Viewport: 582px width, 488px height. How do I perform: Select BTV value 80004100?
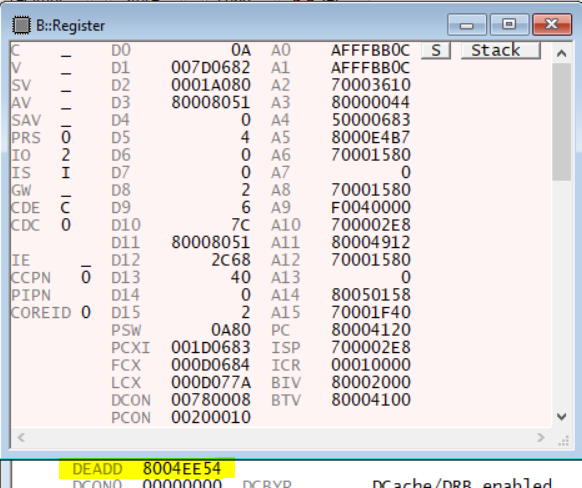(x=371, y=400)
